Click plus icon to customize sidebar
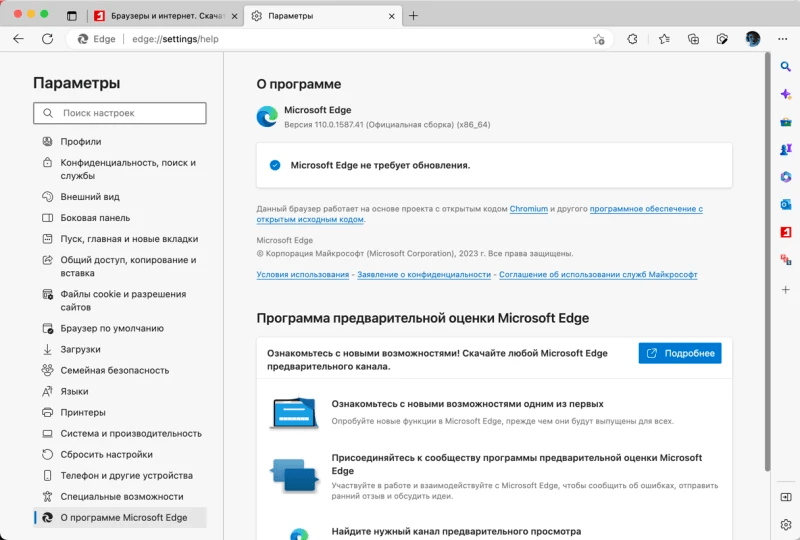The image size is (800, 540). pyautogui.click(x=786, y=289)
